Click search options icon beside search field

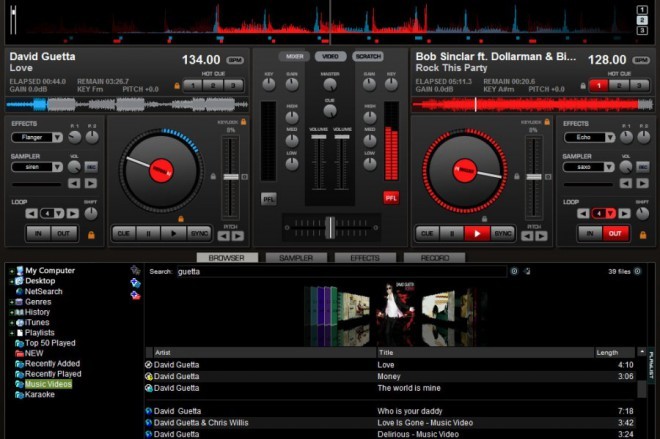pyautogui.click(x=514, y=271)
